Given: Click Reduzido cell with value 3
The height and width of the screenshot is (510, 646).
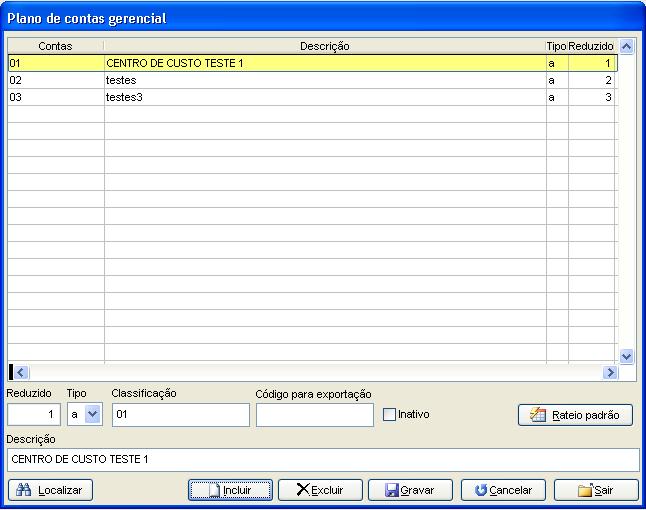Looking at the screenshot, I should (591, 97).
